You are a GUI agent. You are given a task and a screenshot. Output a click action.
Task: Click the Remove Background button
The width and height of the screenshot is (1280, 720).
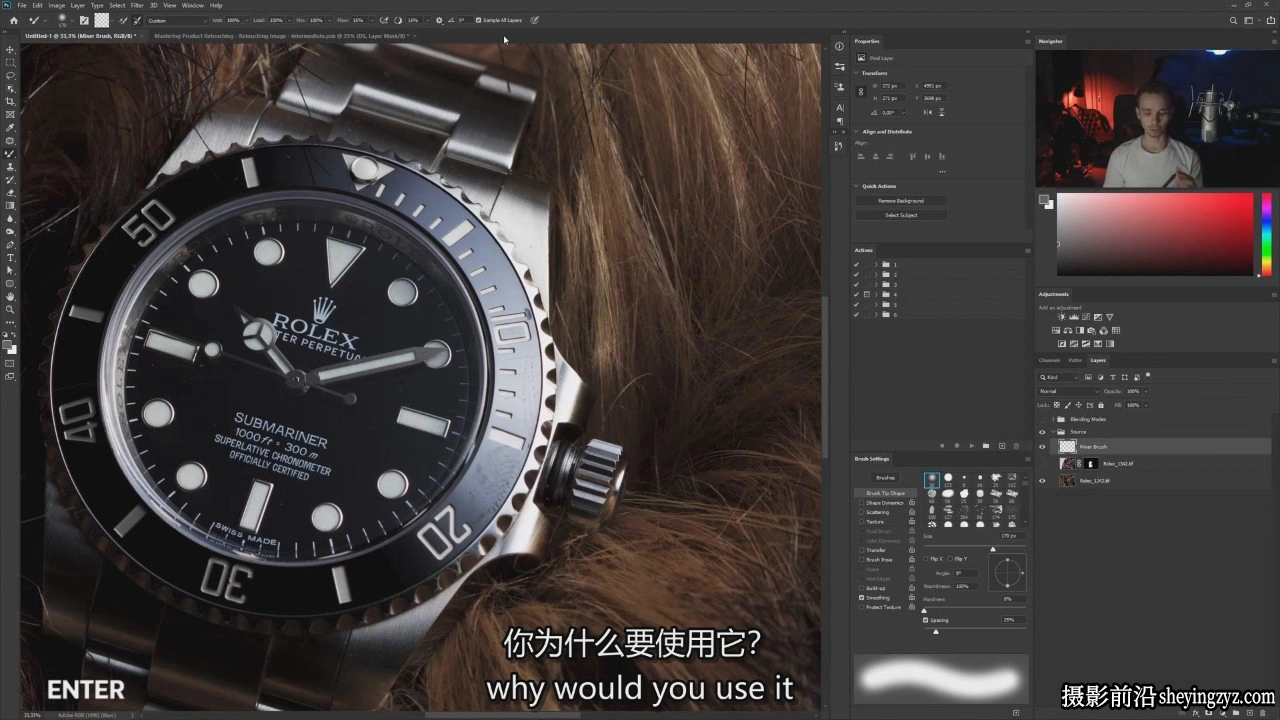[901, 201]
